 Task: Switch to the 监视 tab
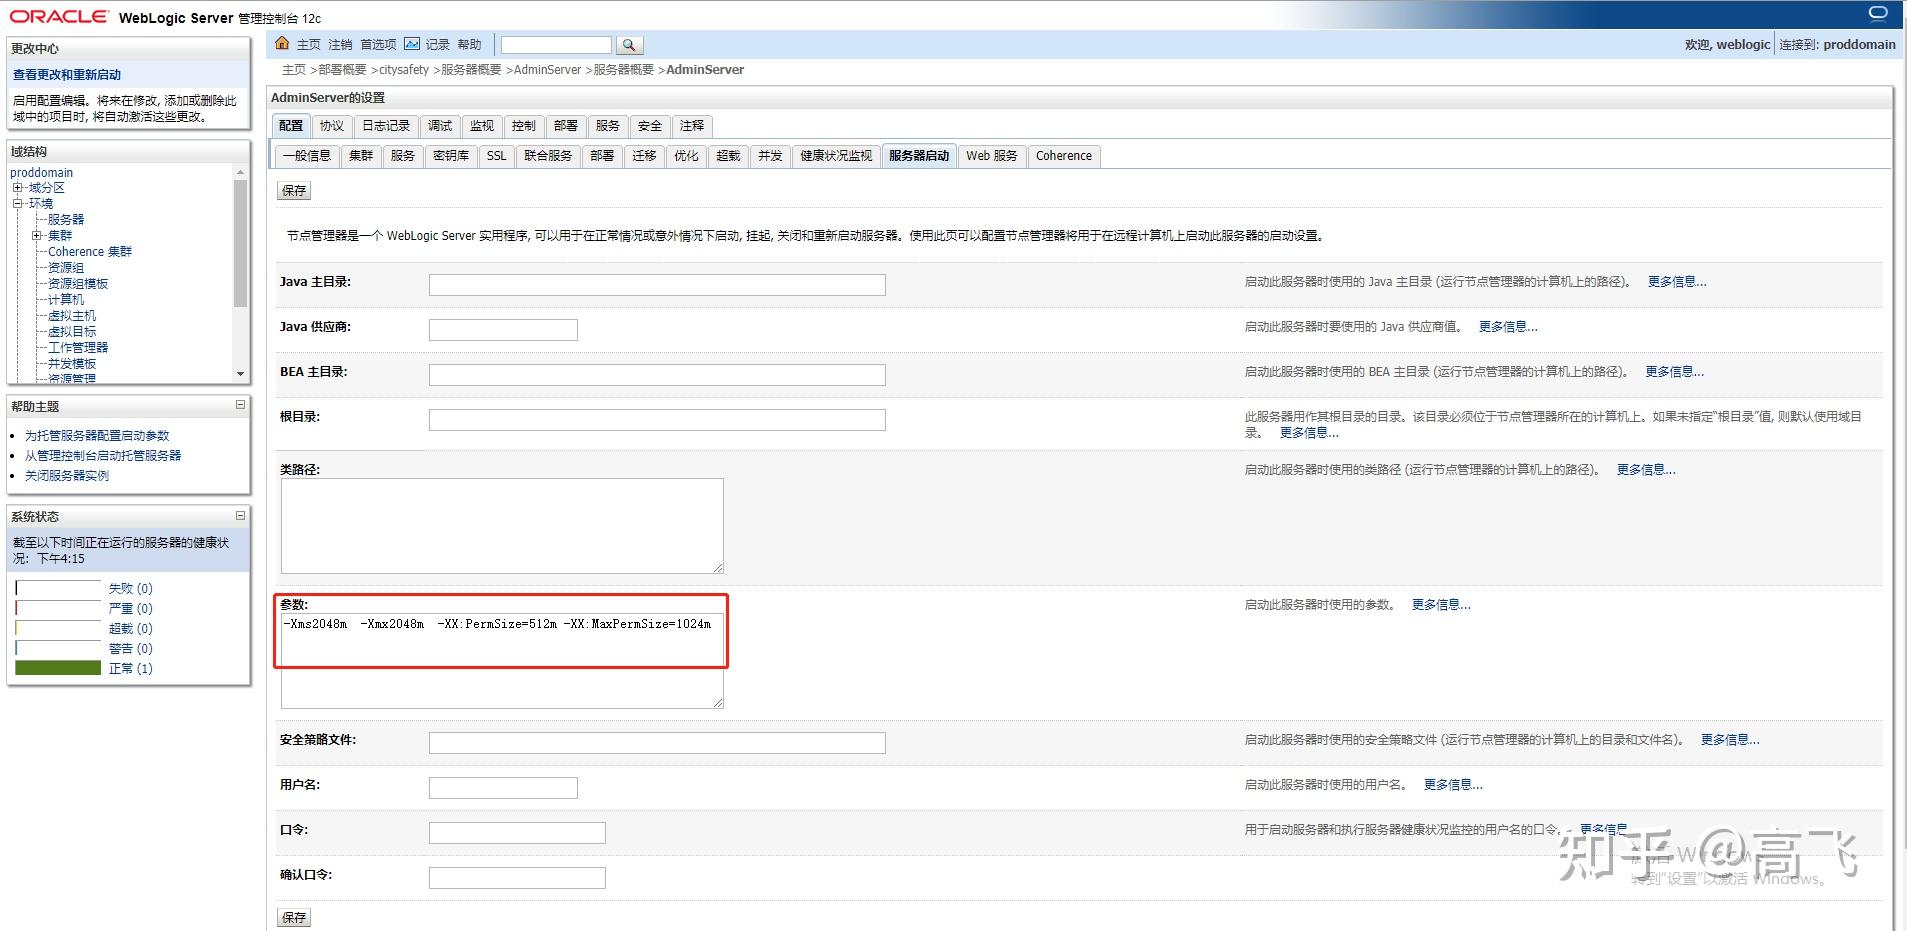[x=481, y=126]
